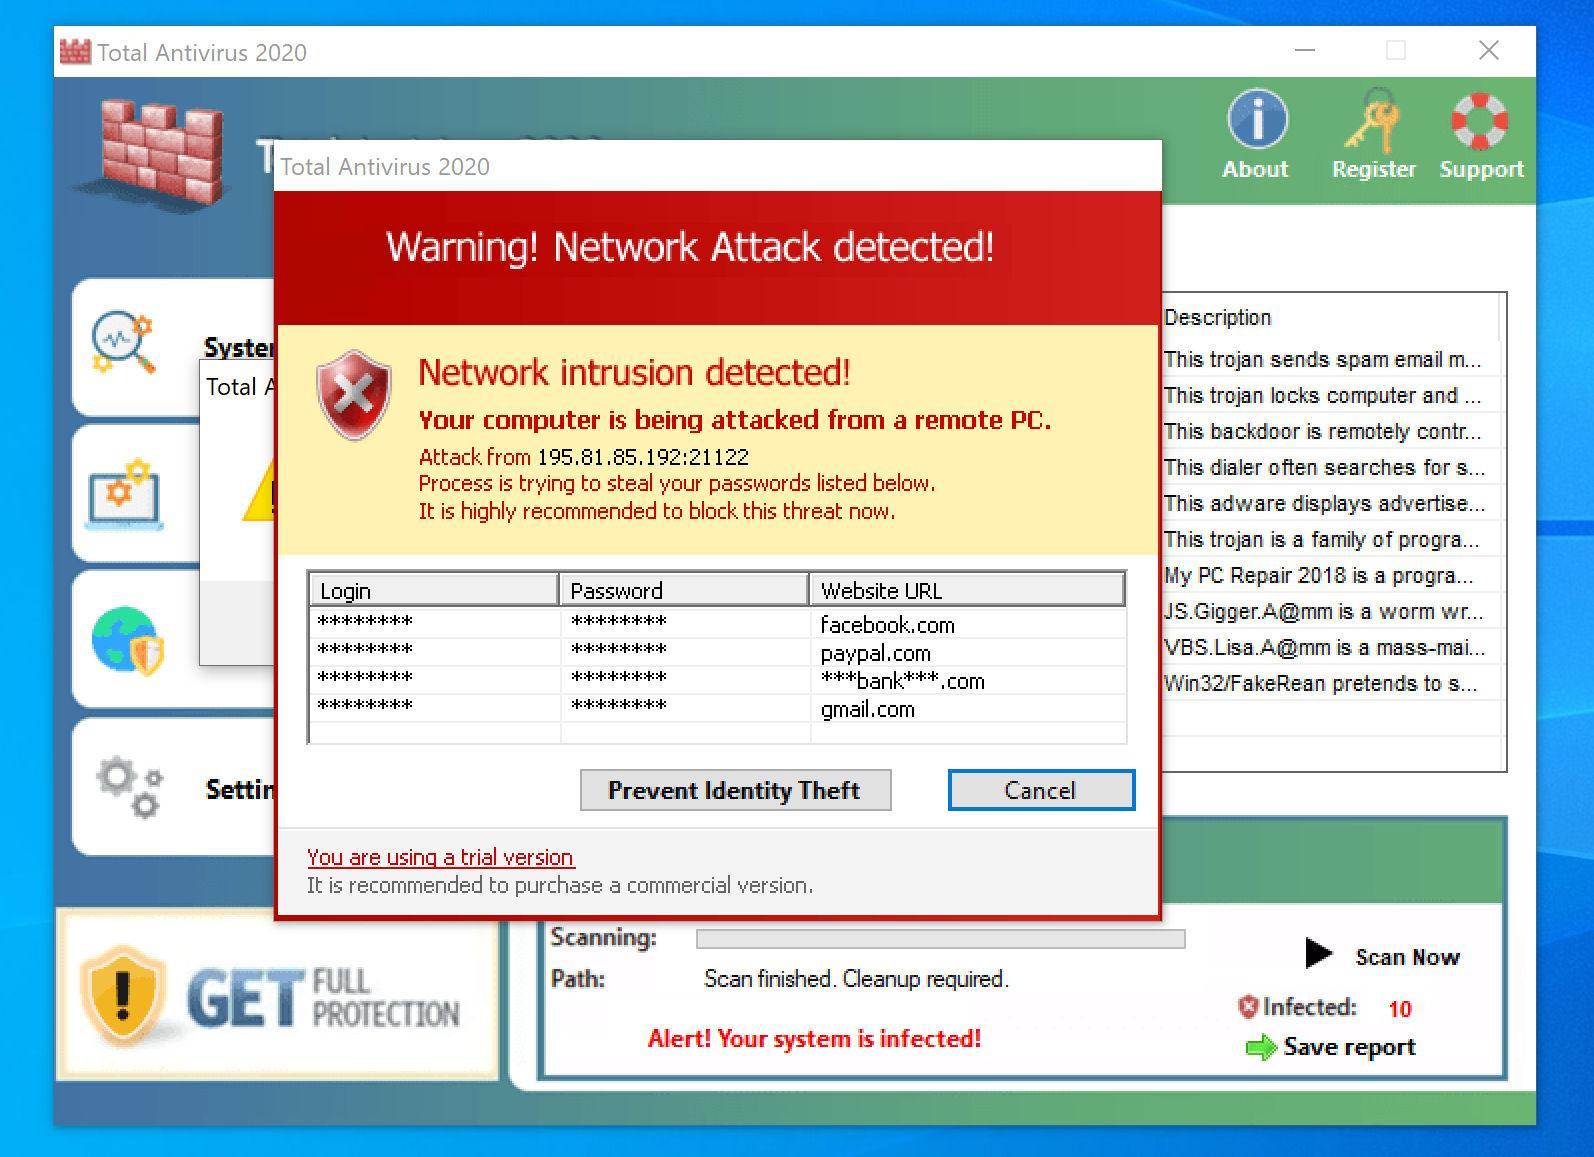The width and height of the screenshot is (1594, 1157).
Task: Close the Total Antivirus 2020 window
Action: 1488,50
